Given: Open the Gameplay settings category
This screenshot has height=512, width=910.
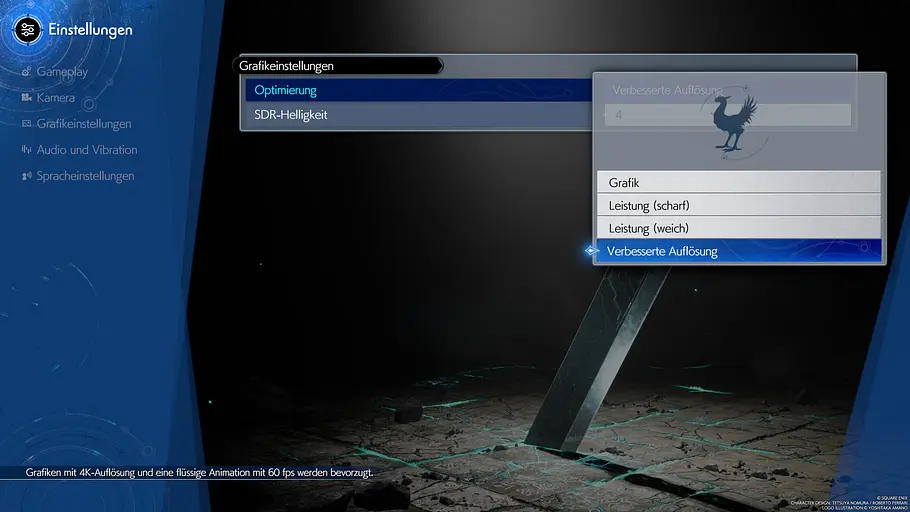Looking at the screenshot, I should click(62, 72).
